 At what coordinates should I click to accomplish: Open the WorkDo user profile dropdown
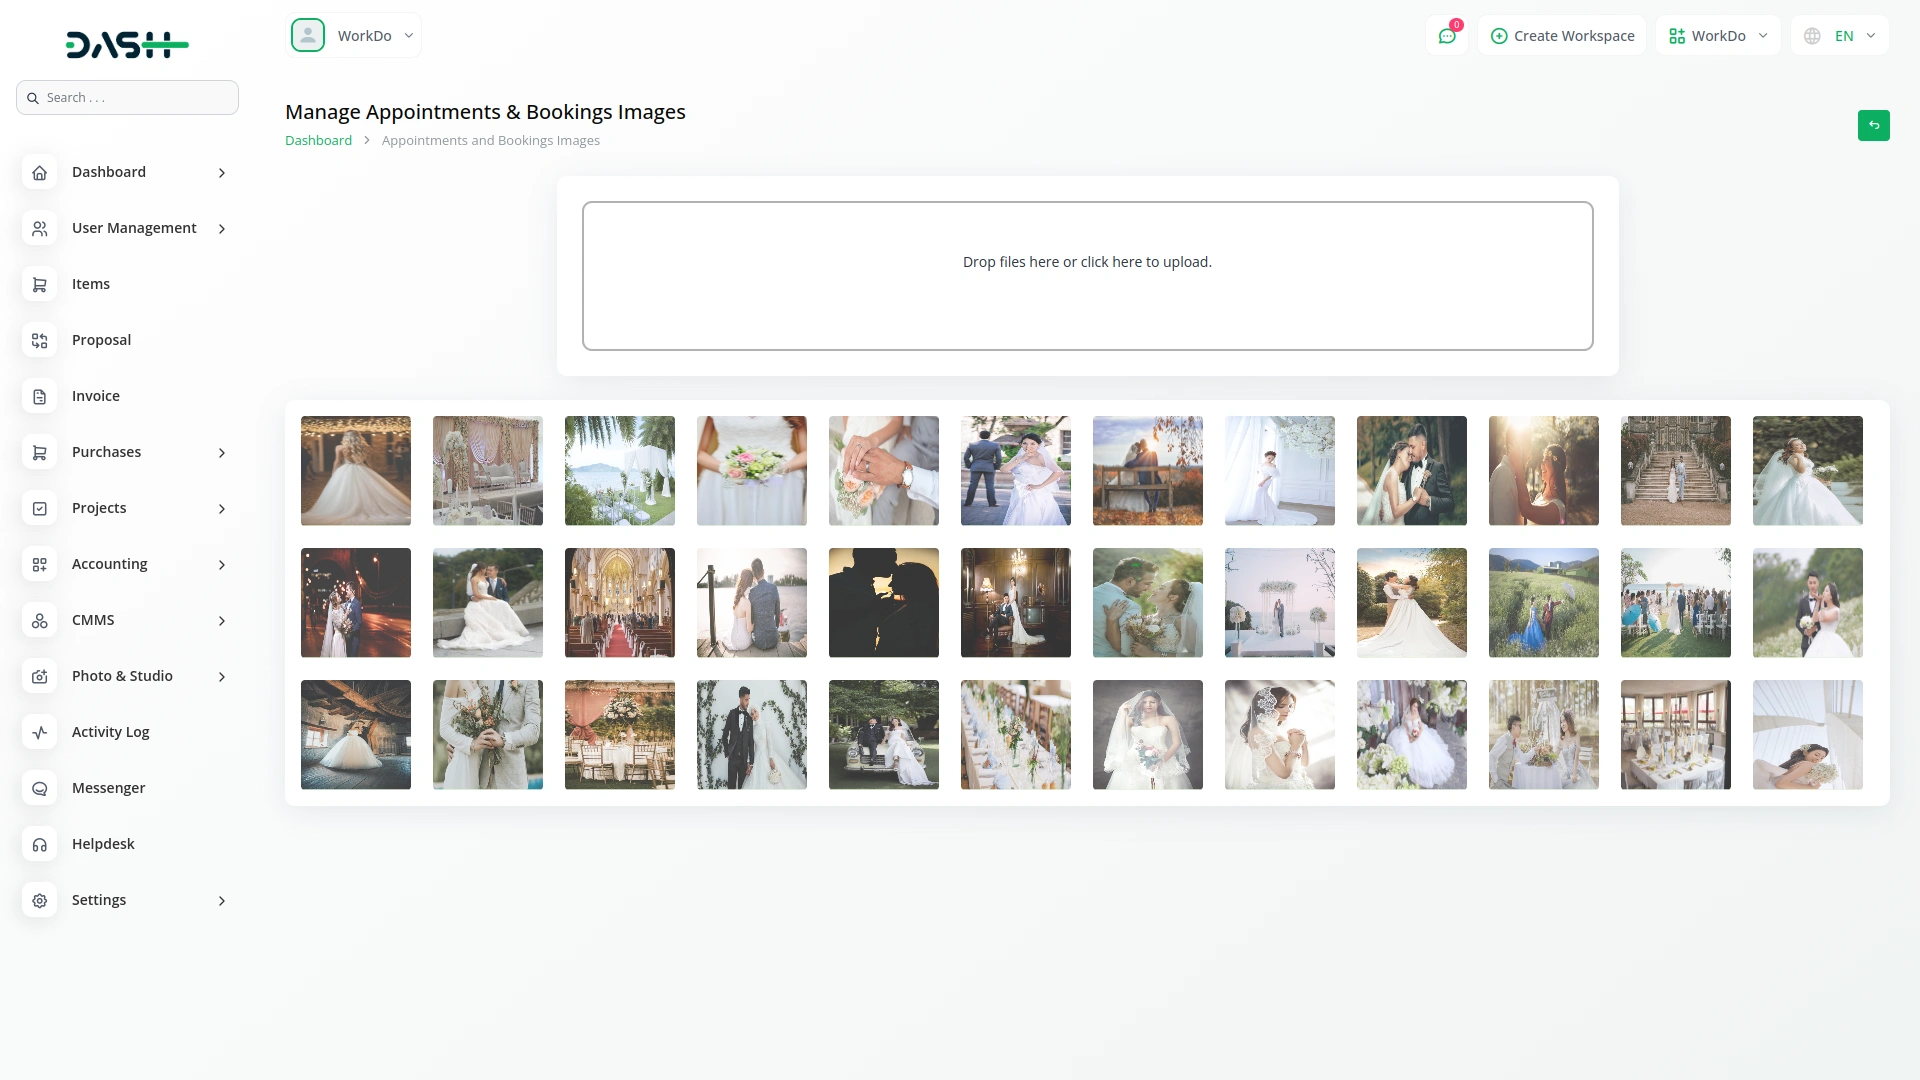click(x=354, y=36)
